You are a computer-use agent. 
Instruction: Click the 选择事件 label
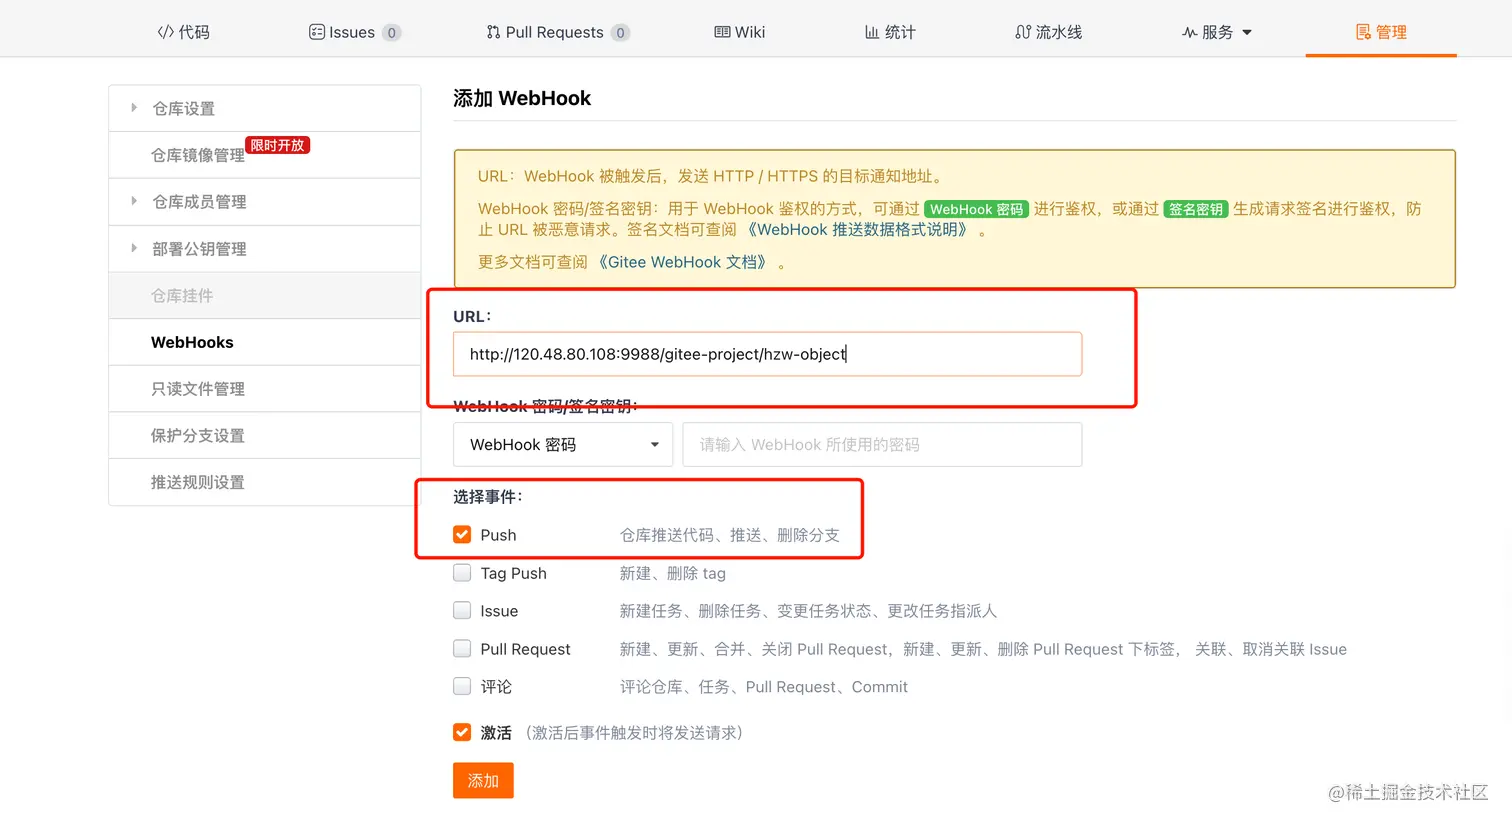tap(487, 497)
